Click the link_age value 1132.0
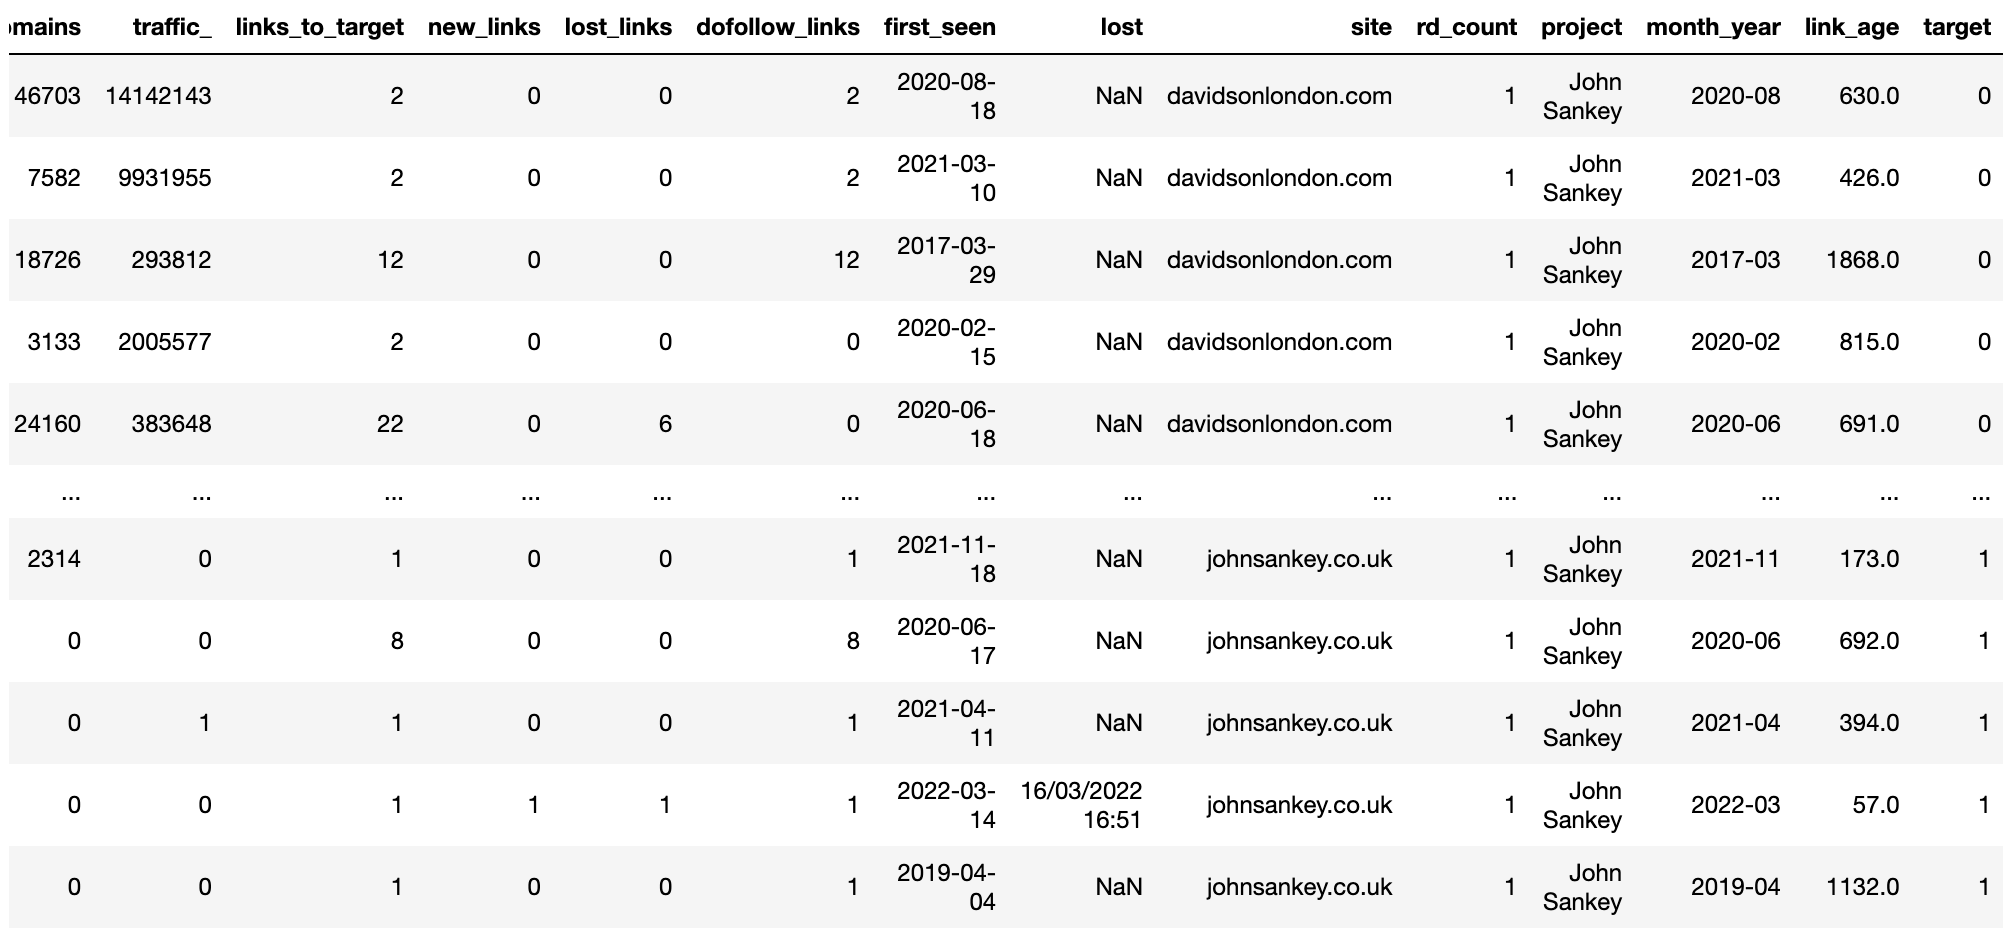The image size is (2014, 938). [x=1862, y=887]
